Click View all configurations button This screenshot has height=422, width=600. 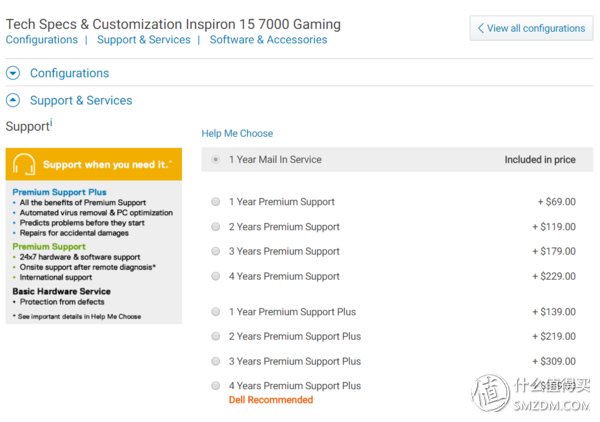click(531, 28)
